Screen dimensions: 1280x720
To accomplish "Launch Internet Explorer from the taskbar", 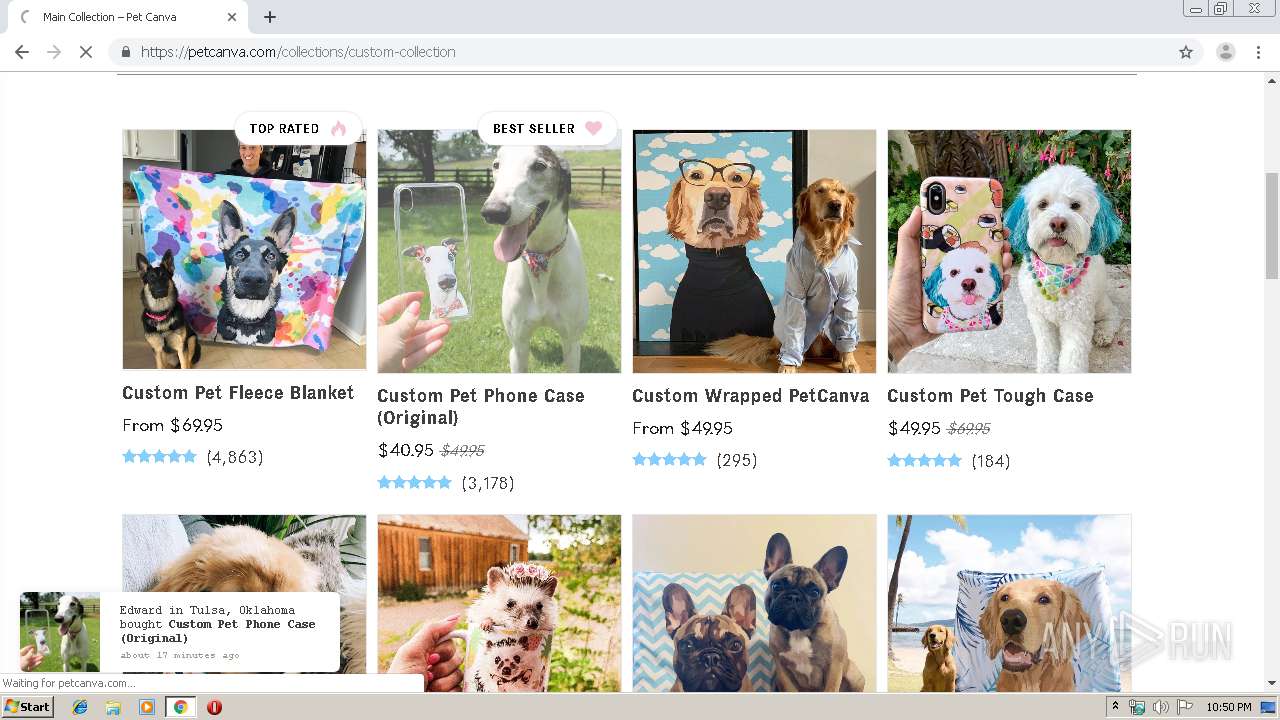I will [80, 707].
